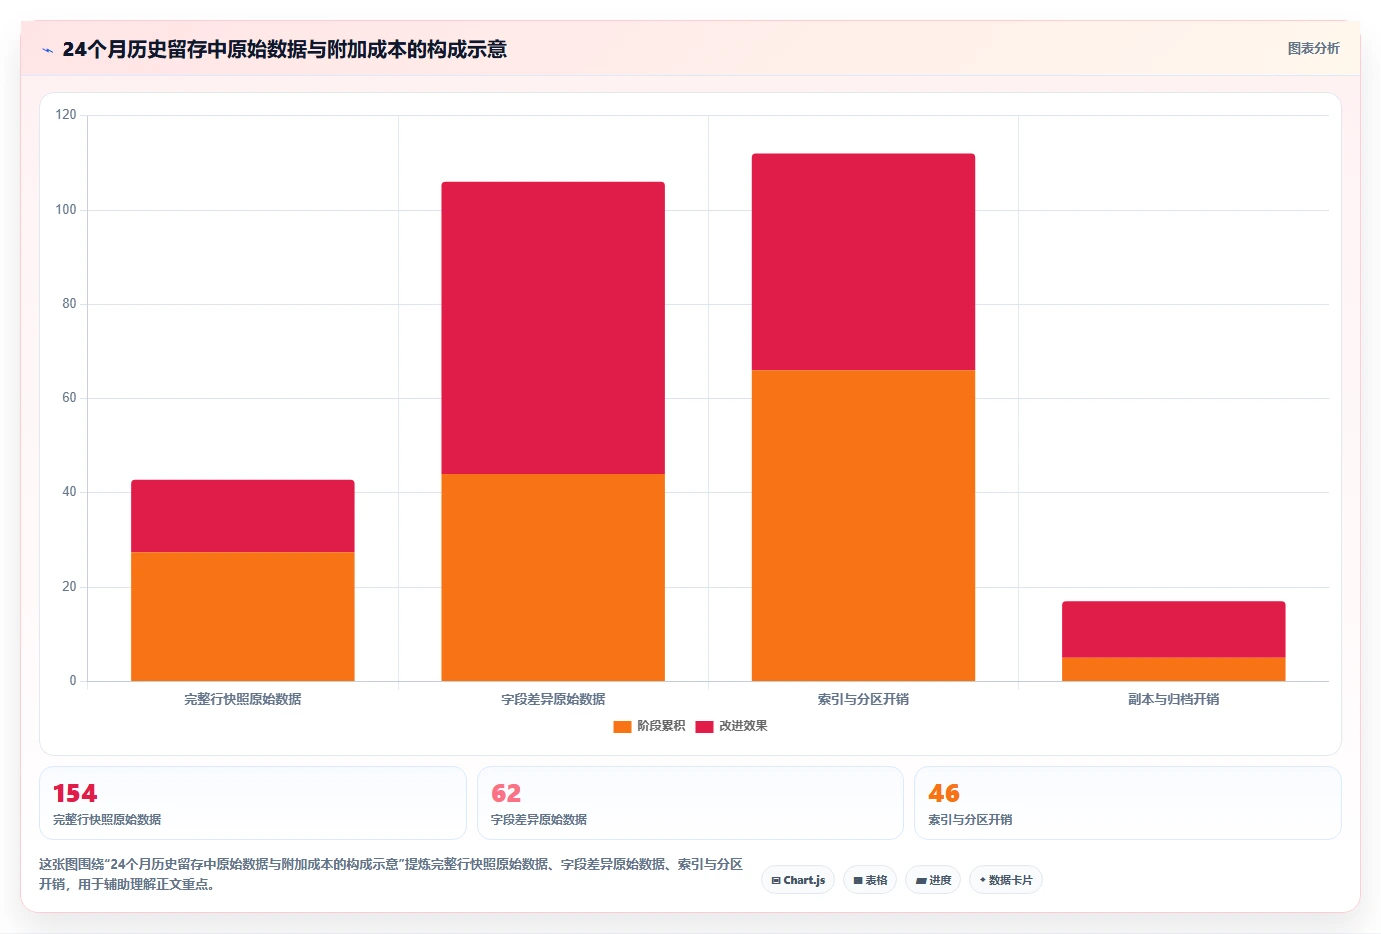Viewport: 1381px width, 934px height.
Task: Toggle the 改进效果 red legend swatch
Action: coord(704,726)
